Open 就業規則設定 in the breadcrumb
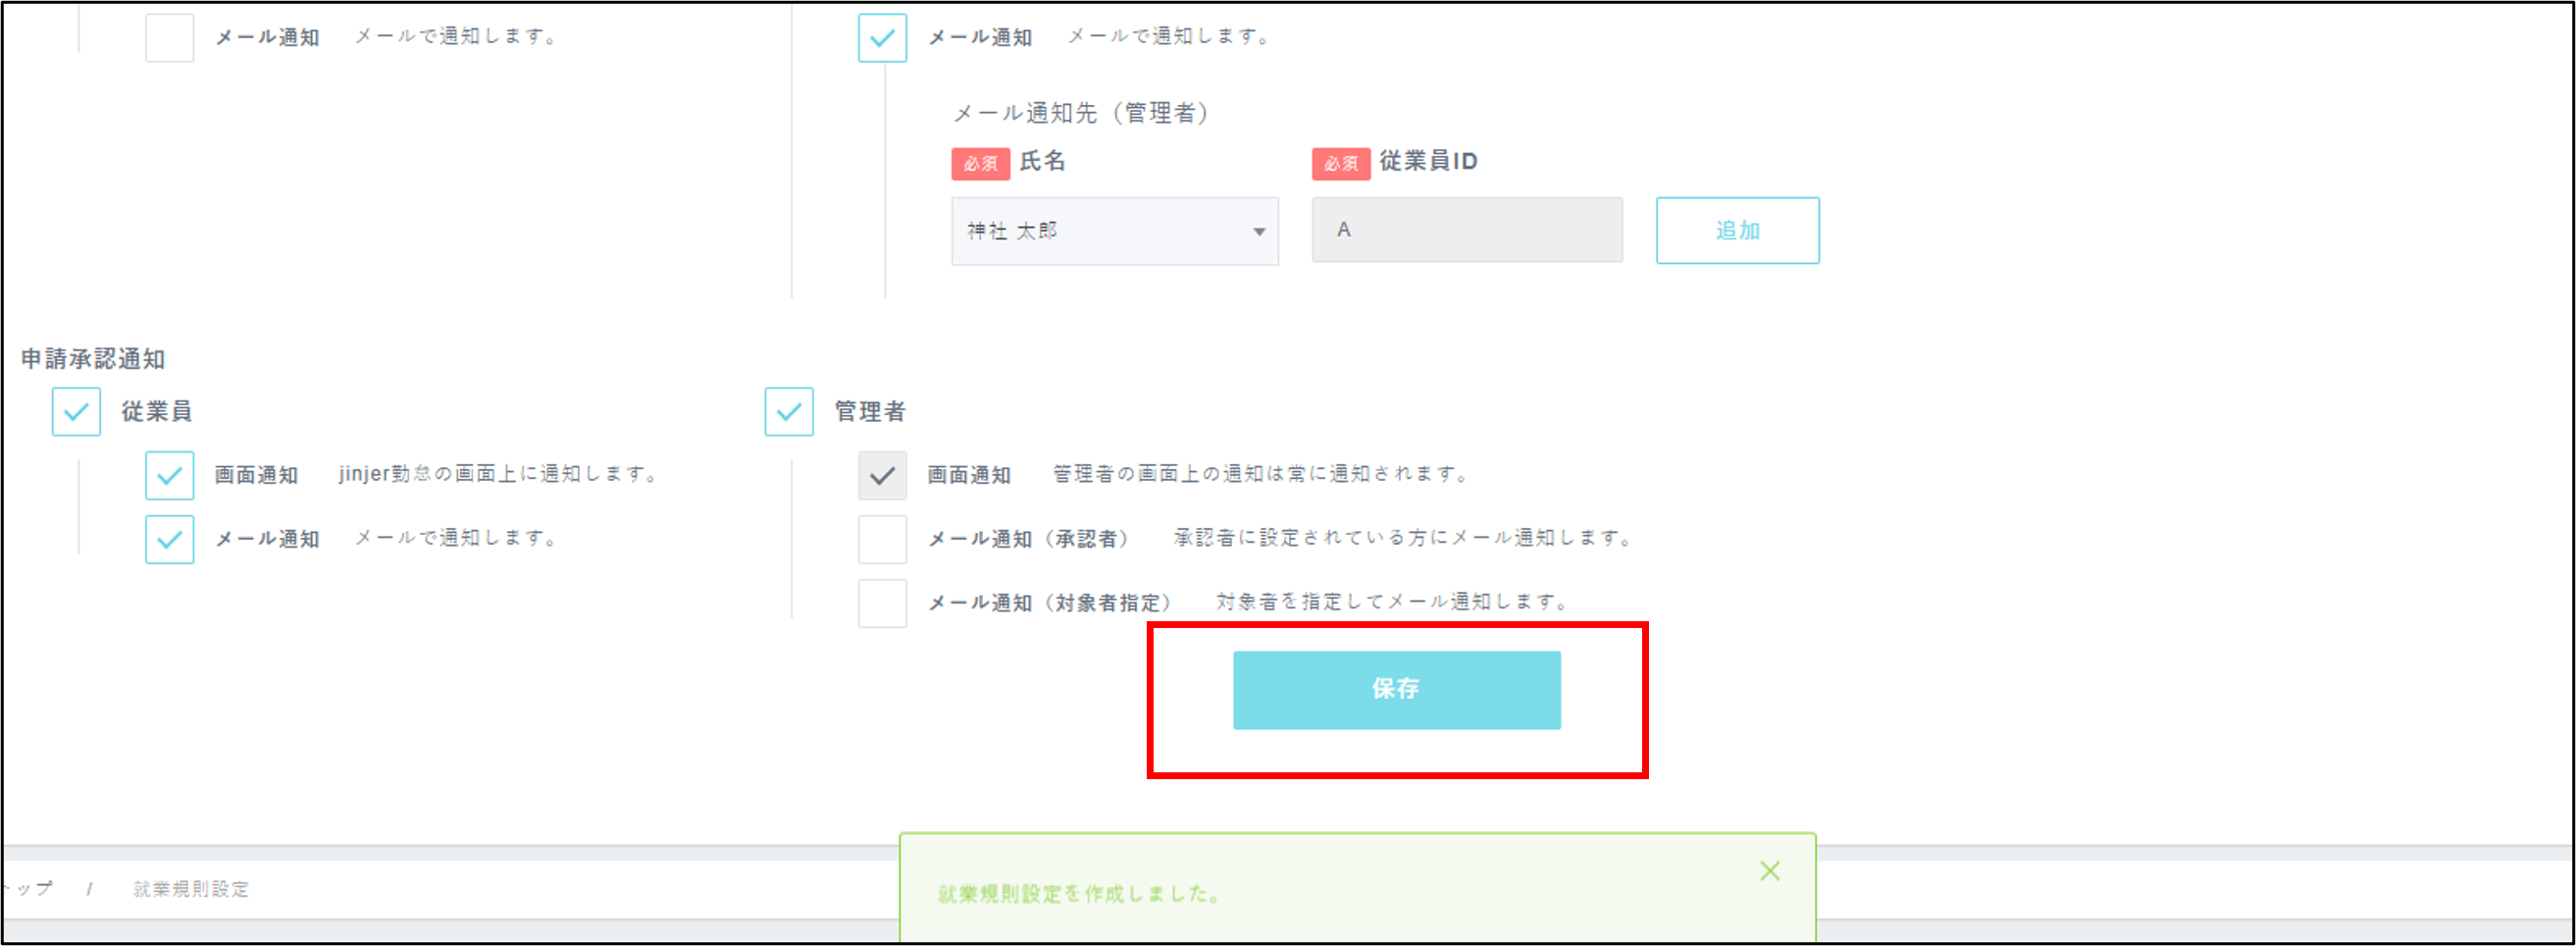Viewport: 2576px width, 946px height. (x=191, y=889)
